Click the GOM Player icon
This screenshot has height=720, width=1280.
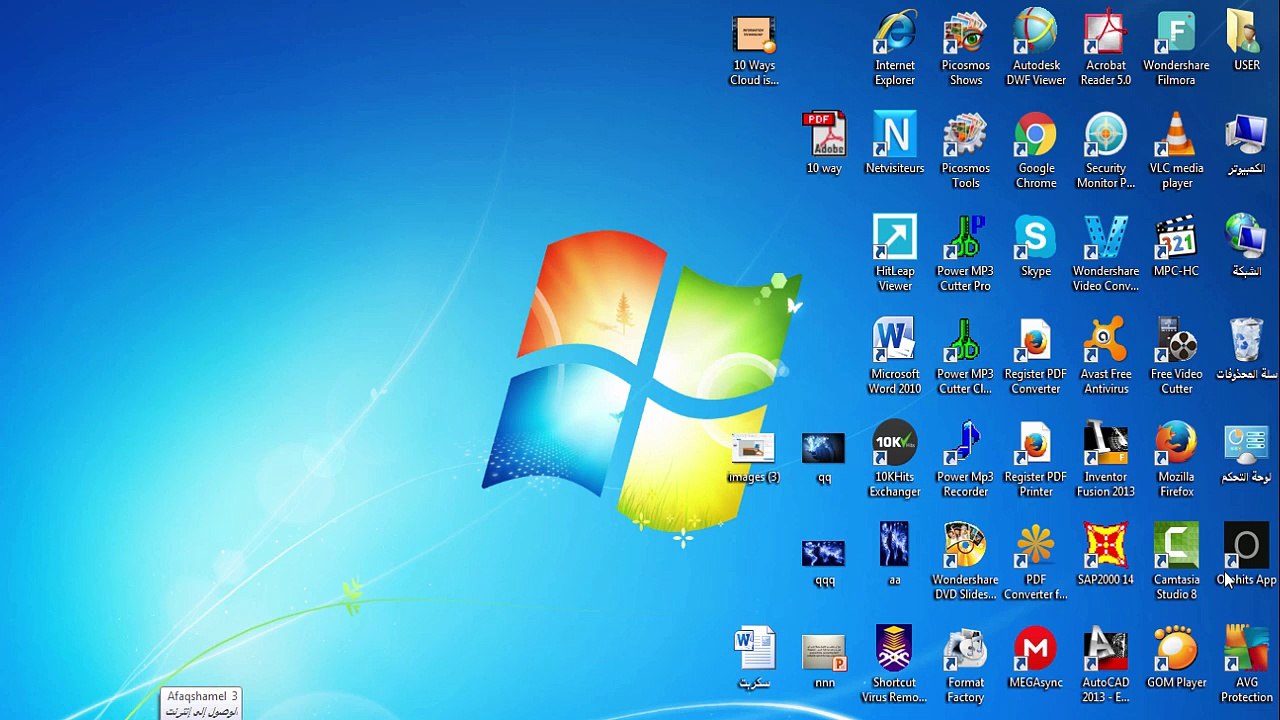coord(1177,657)
